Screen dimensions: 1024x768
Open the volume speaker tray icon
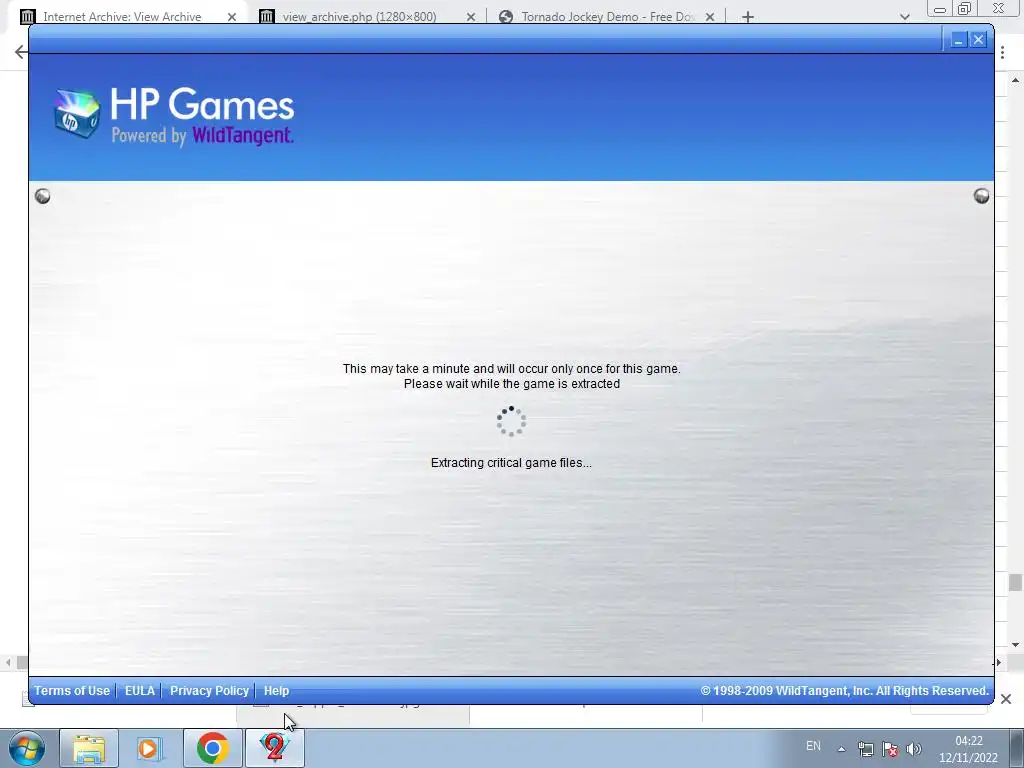pos(914,749)
